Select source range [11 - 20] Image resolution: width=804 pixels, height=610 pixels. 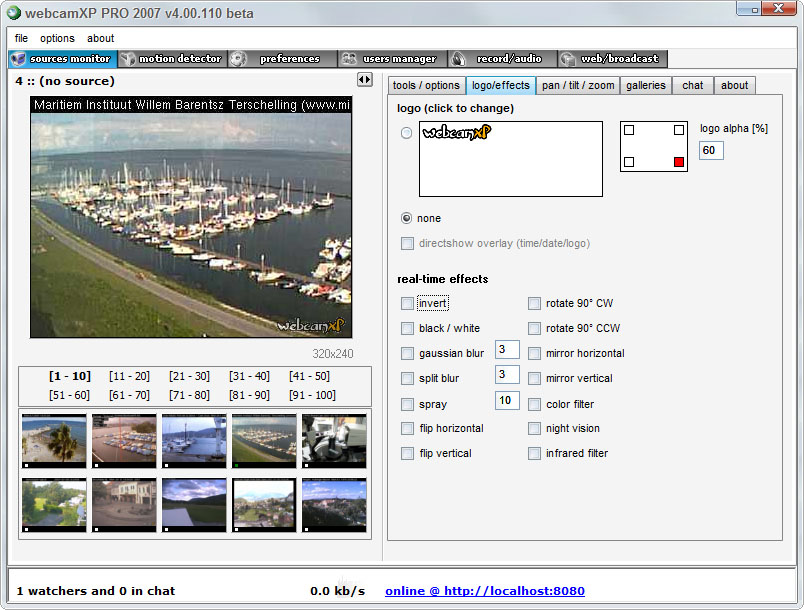click(129, 376)
